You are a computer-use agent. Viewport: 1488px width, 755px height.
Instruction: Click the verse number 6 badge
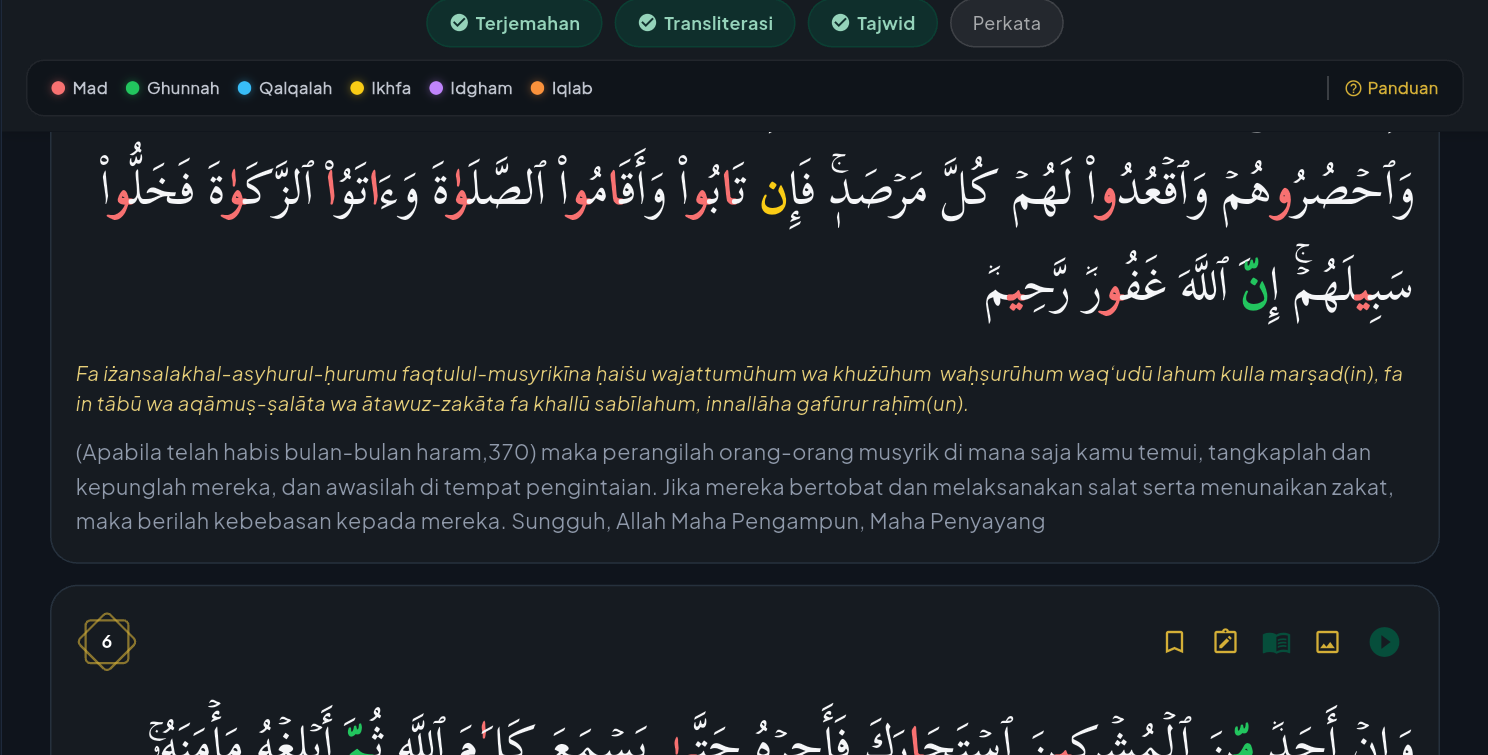[x=107, y=642]
